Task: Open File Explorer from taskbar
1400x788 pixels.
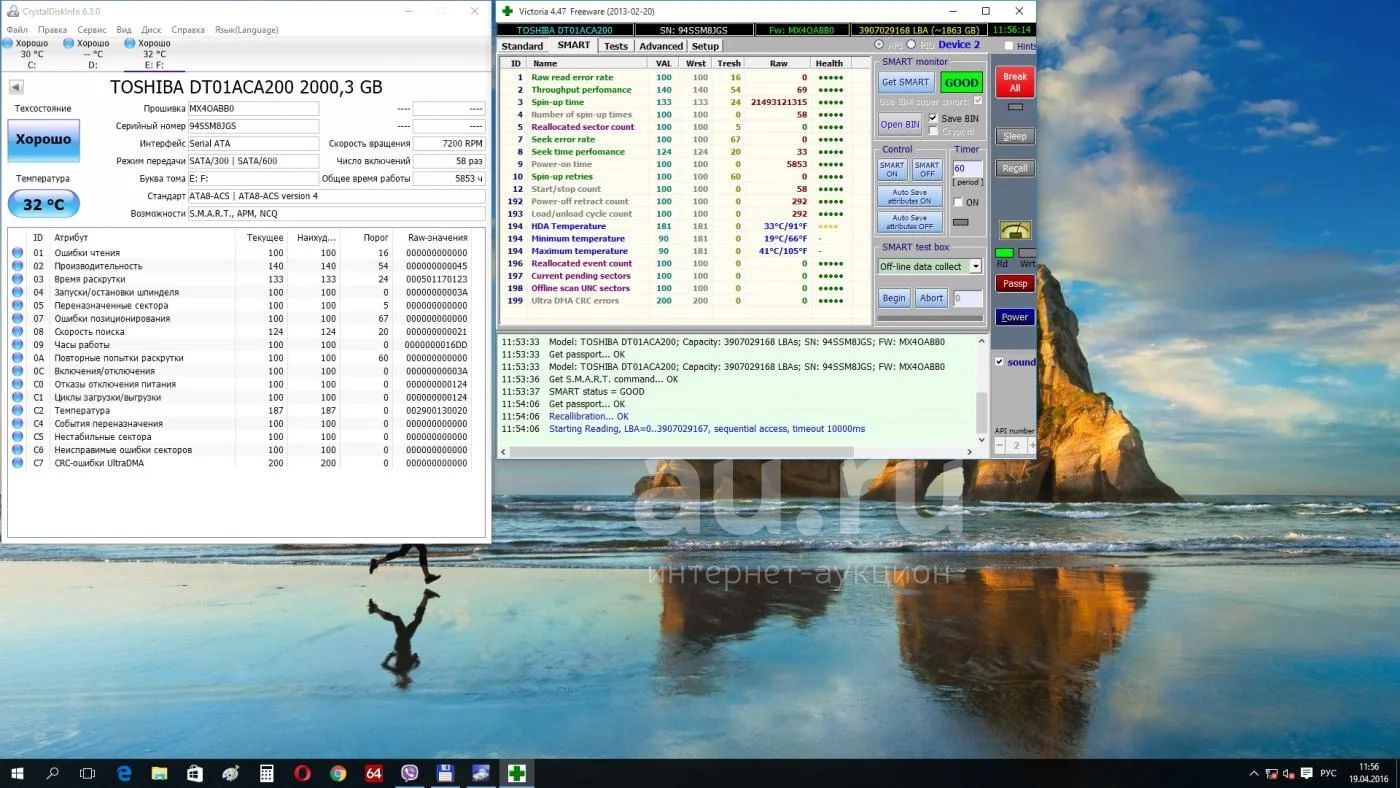Action: (x=159, y=773)
